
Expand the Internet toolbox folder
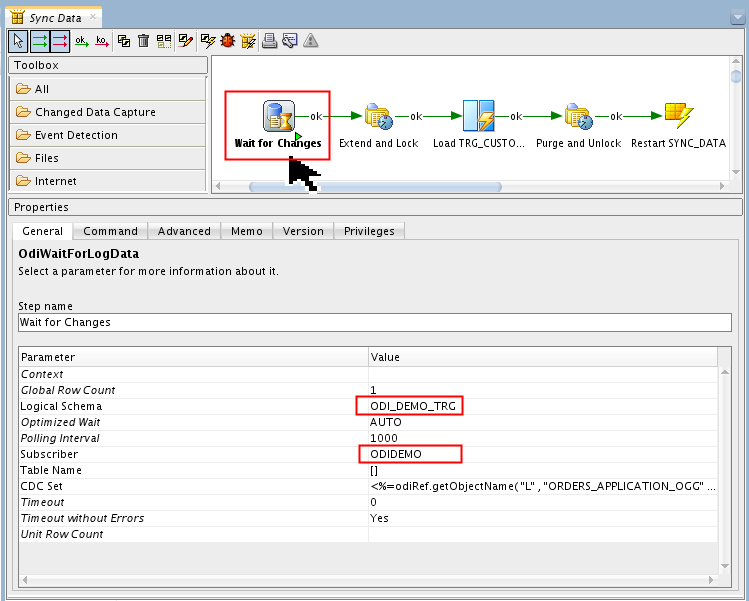pyautogui.click(x=108, y=181)
